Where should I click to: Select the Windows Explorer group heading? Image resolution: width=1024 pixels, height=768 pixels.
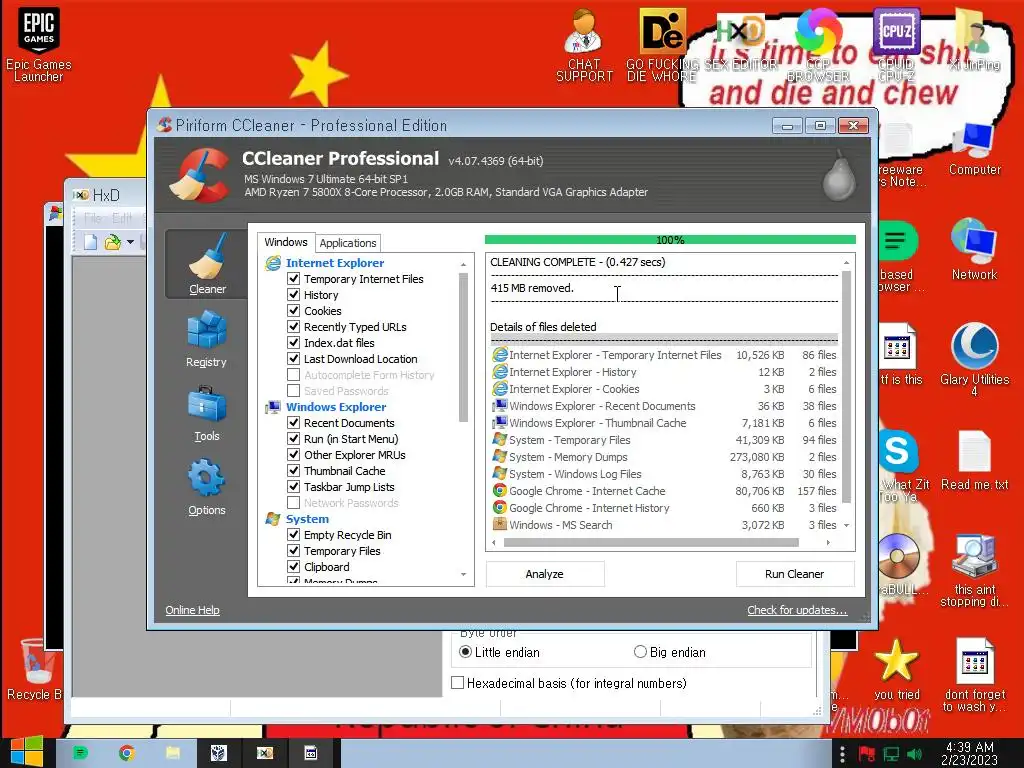tap(336, 407)
